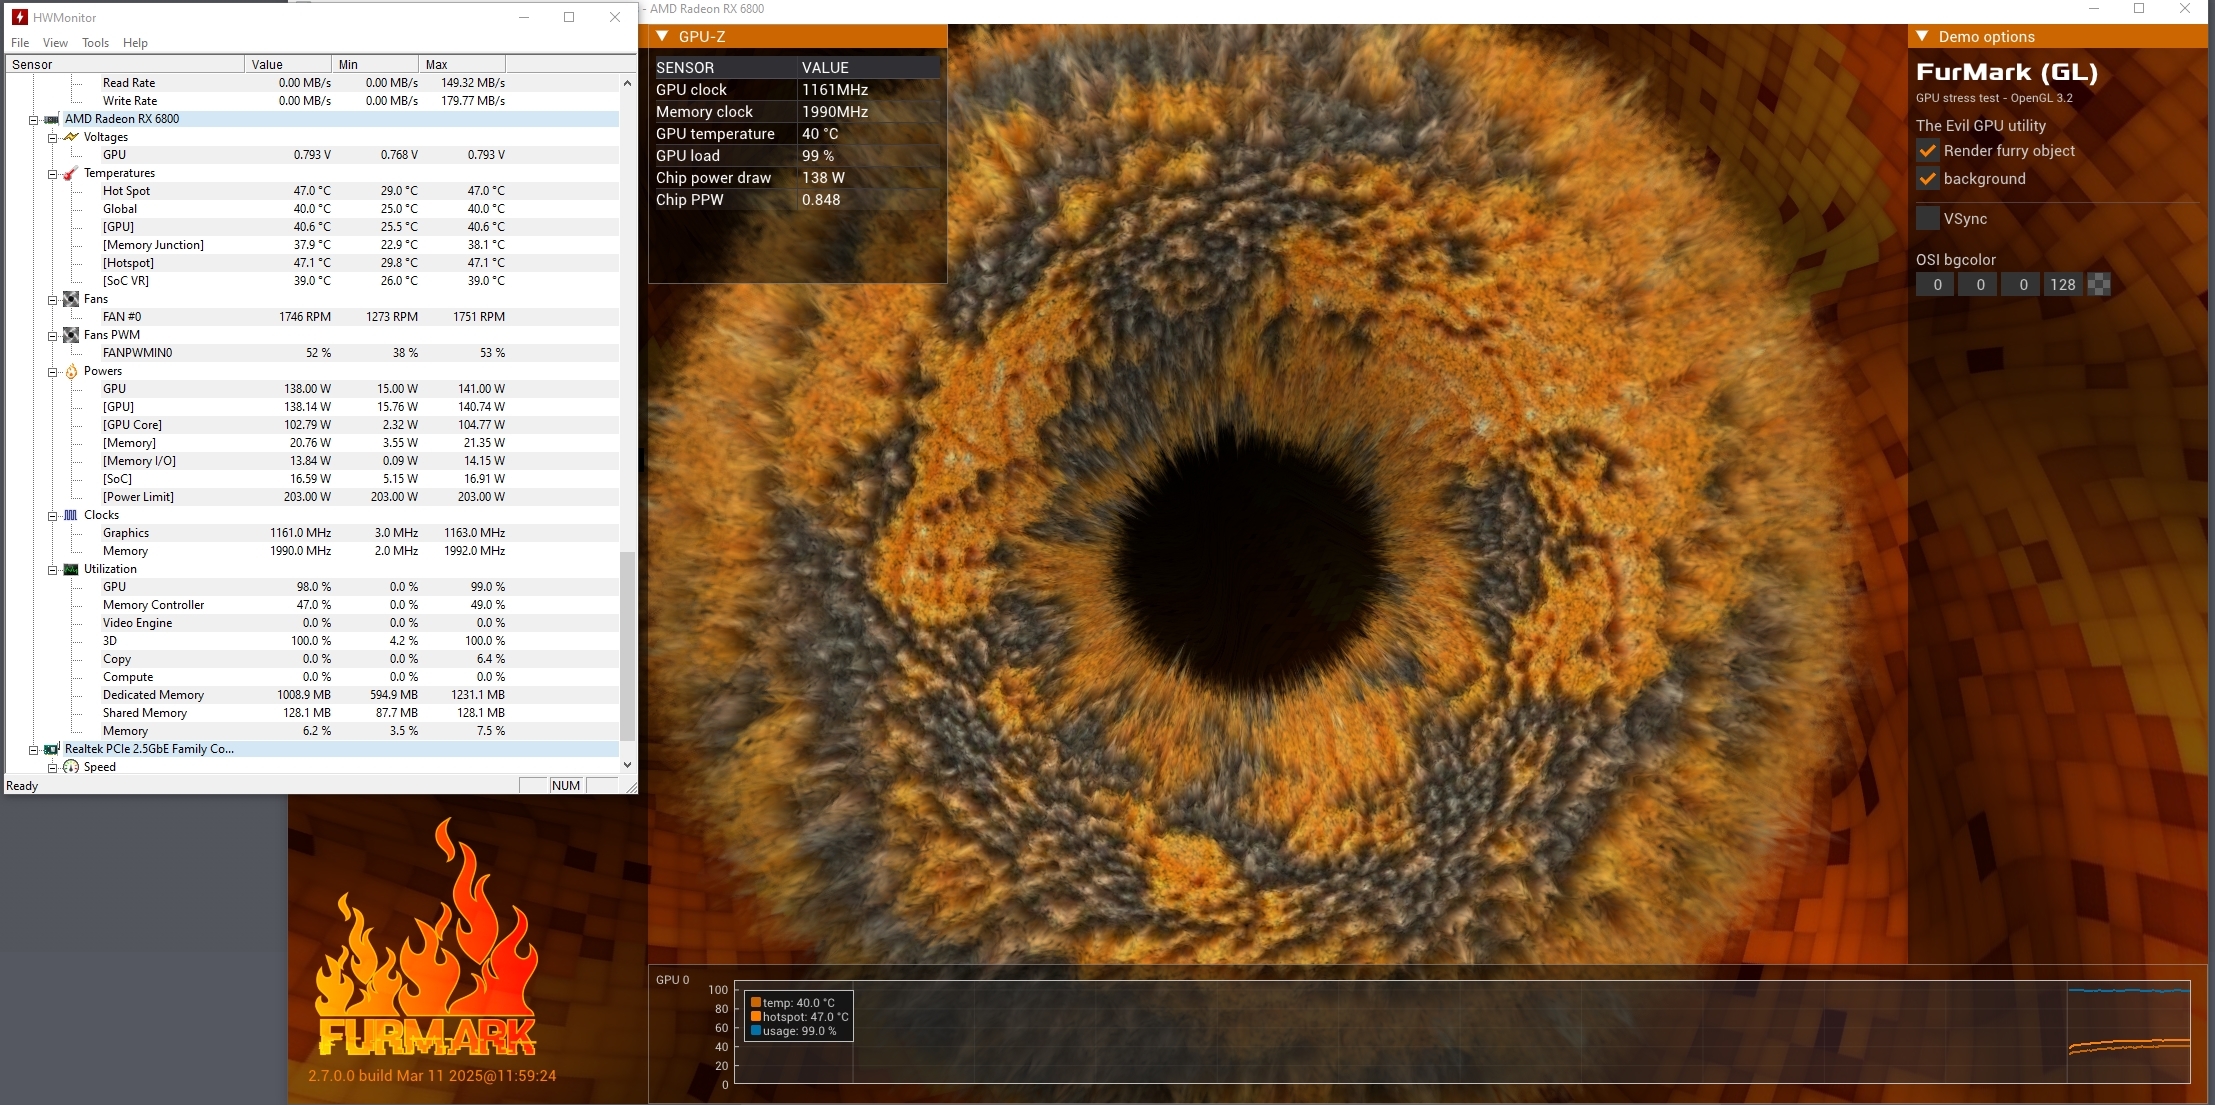This screenshot has height=1105, width=2215.
Task: Click the Utilization category icon
Action: (71, 569)
